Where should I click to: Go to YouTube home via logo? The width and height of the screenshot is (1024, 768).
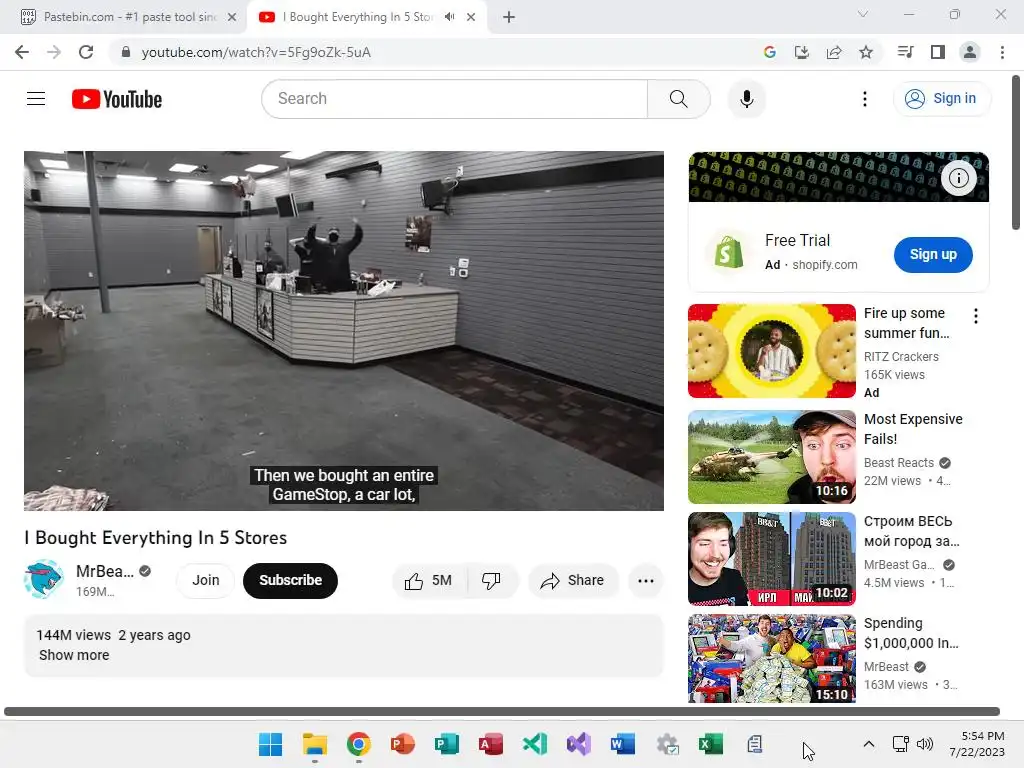117,99
